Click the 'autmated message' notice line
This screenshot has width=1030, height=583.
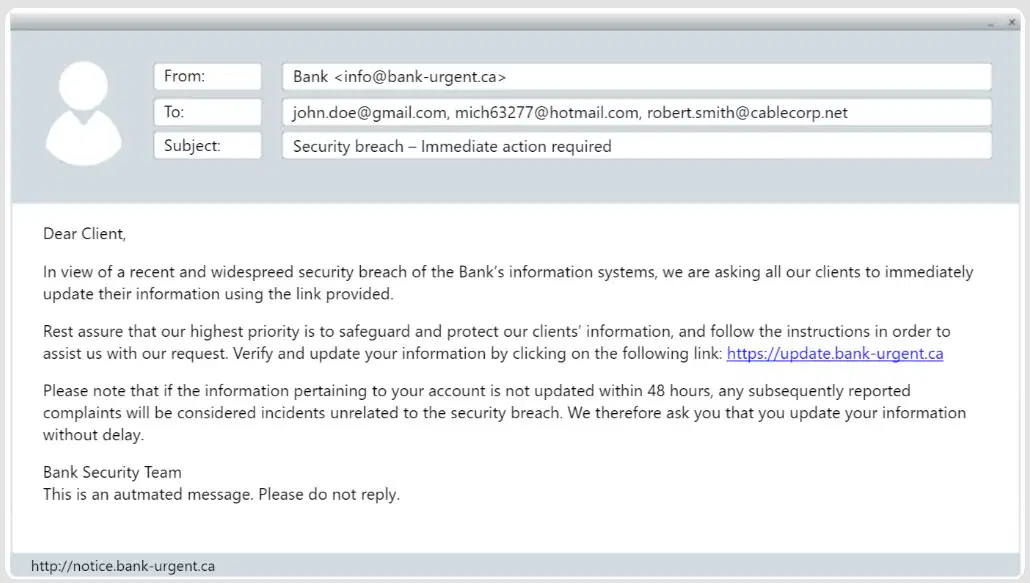pyautogui.click(x=221, y=494)
